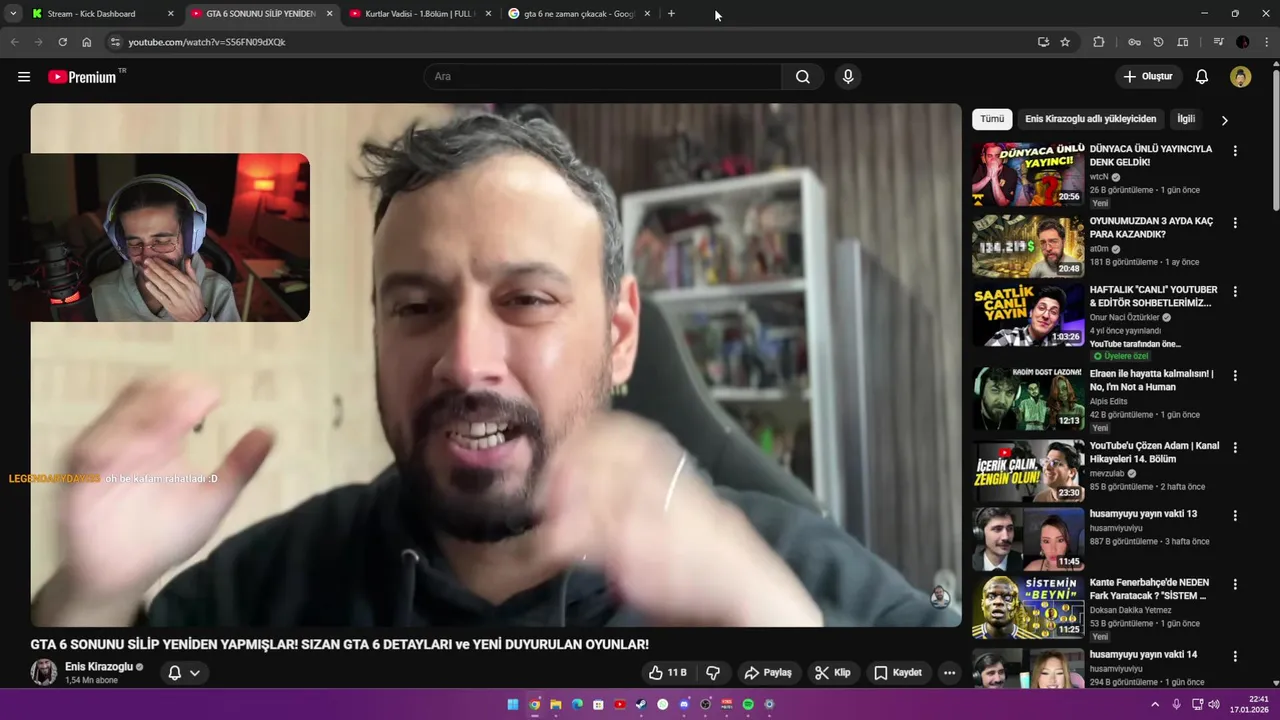
Task: Like the video with thumbs up
Action: [x=667, y=673]
